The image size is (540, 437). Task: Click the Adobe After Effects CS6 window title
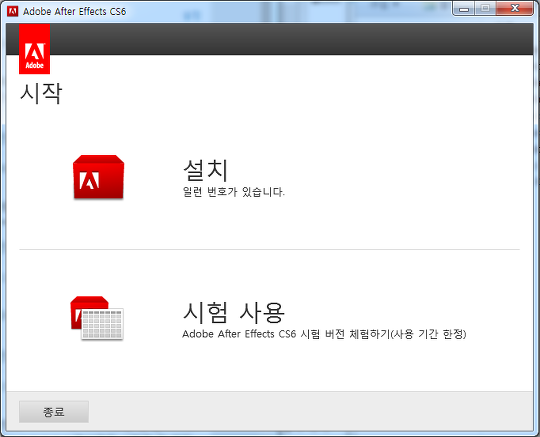click(x=74, y=11)
